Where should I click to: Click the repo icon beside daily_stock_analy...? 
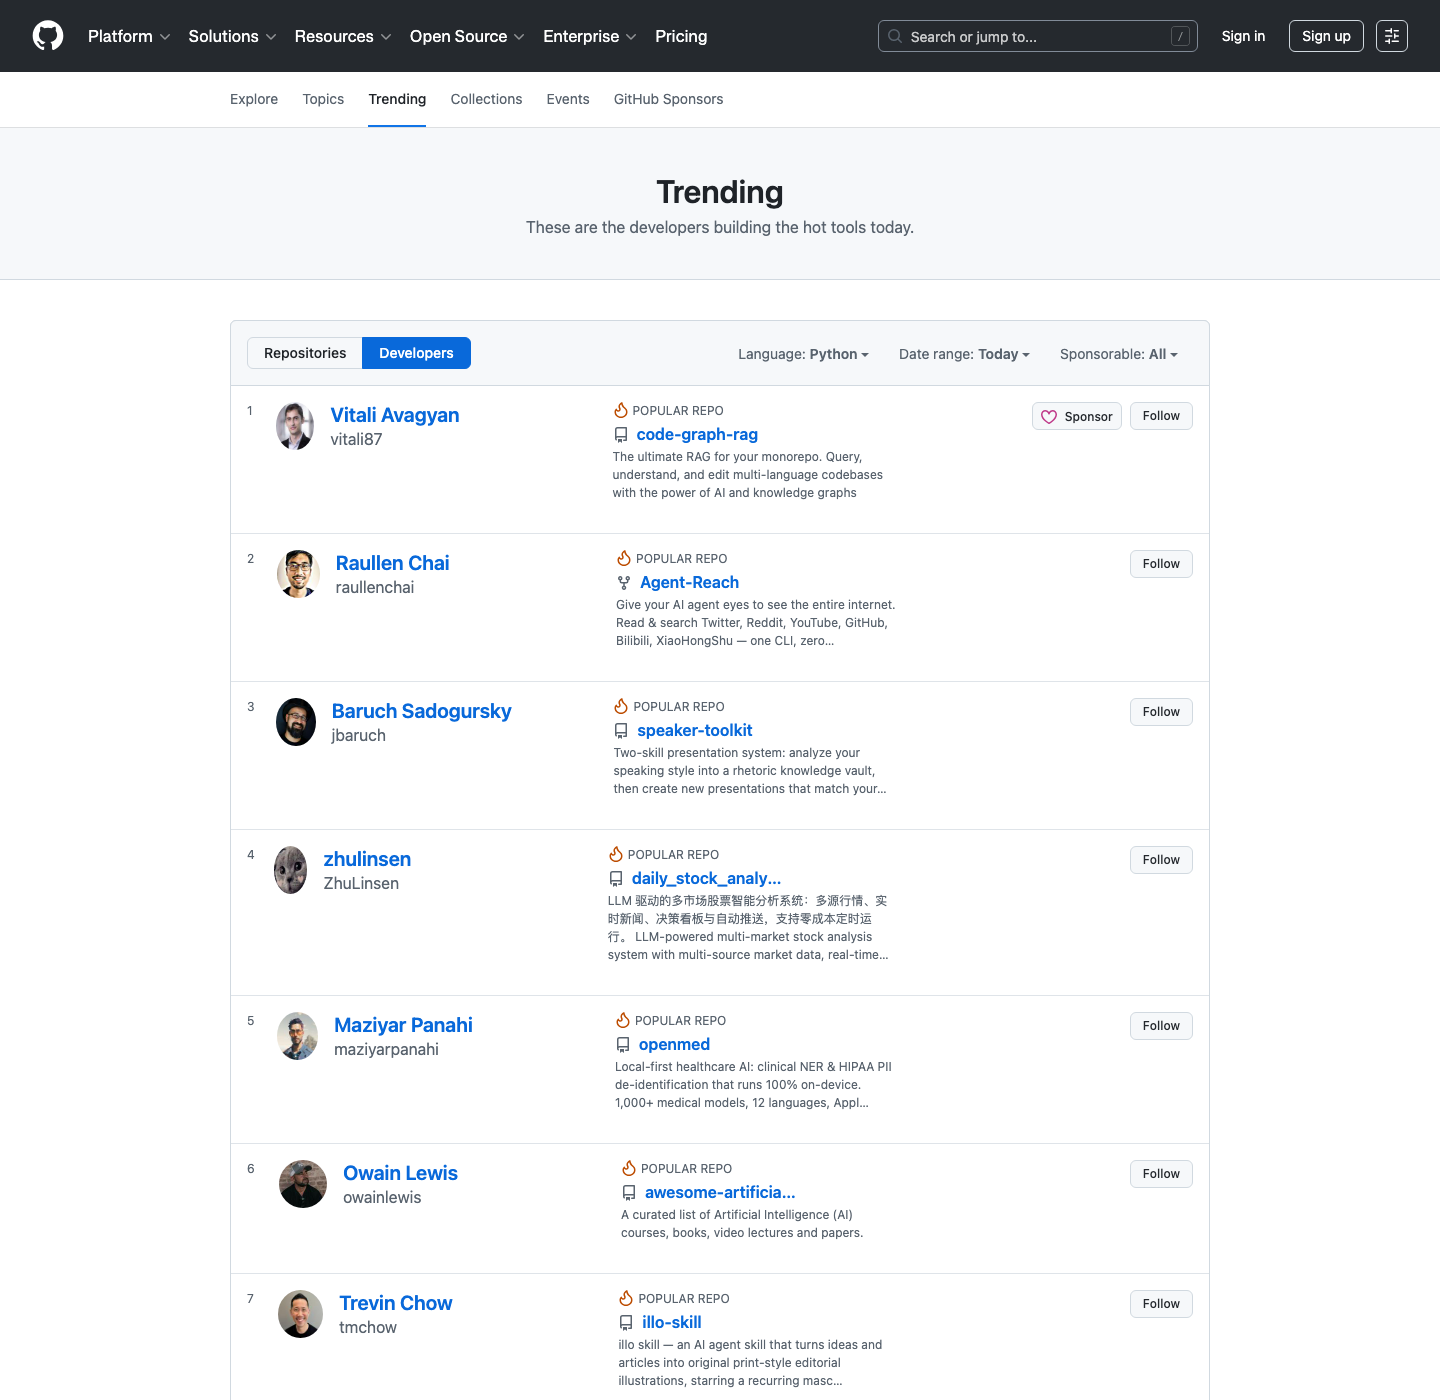coord(616,879)
